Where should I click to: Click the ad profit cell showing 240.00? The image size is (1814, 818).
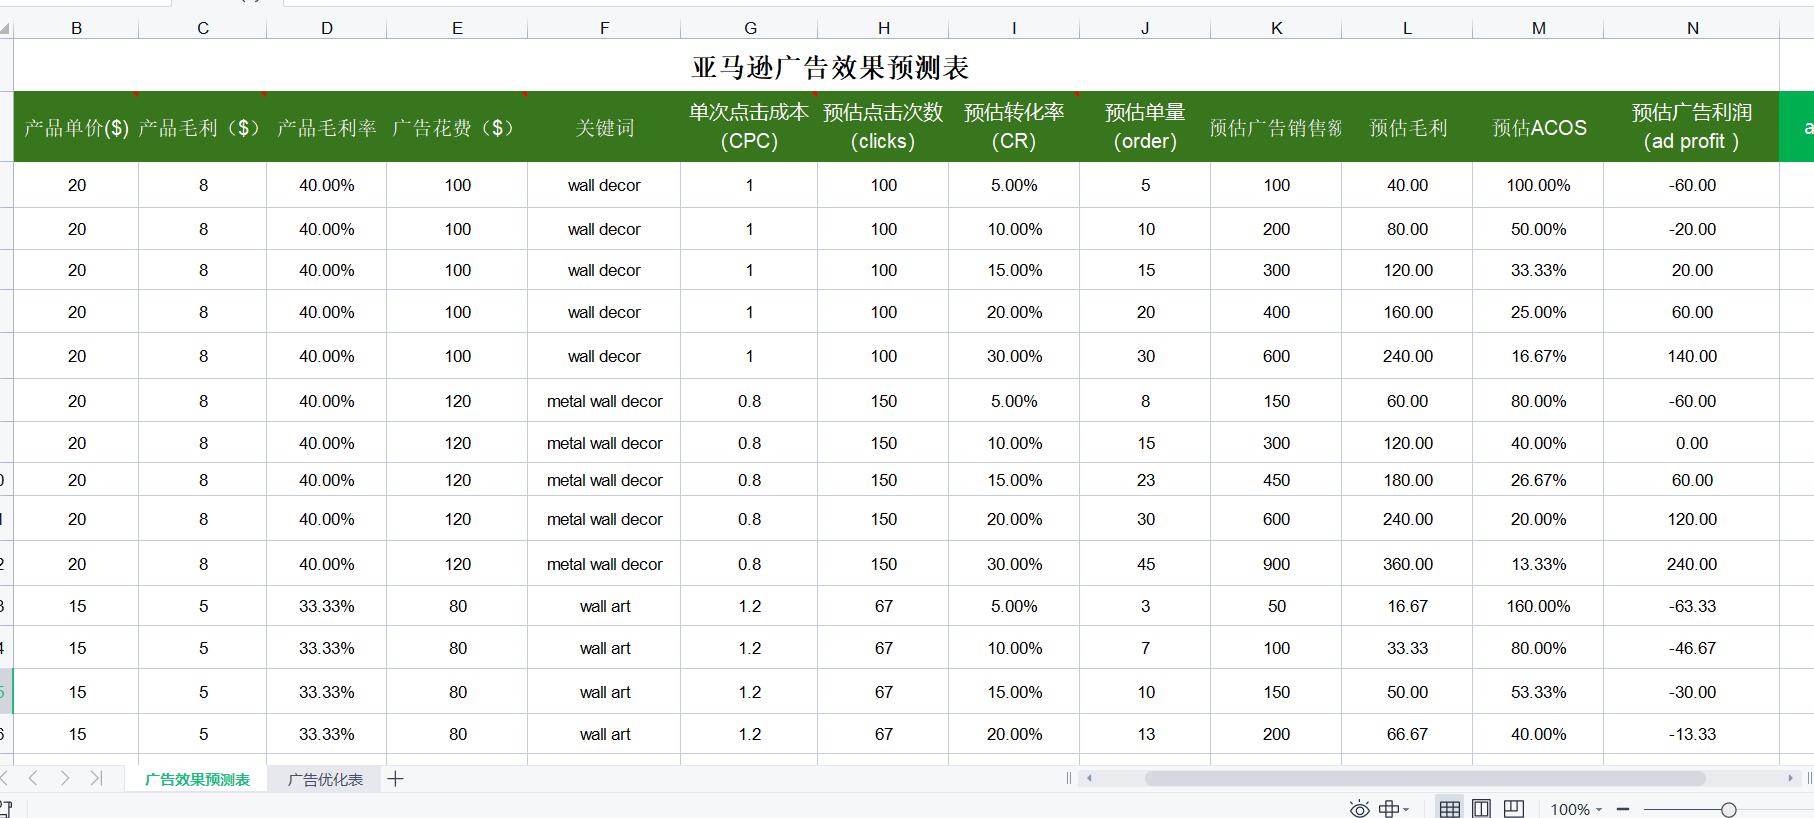(1692, 564)
